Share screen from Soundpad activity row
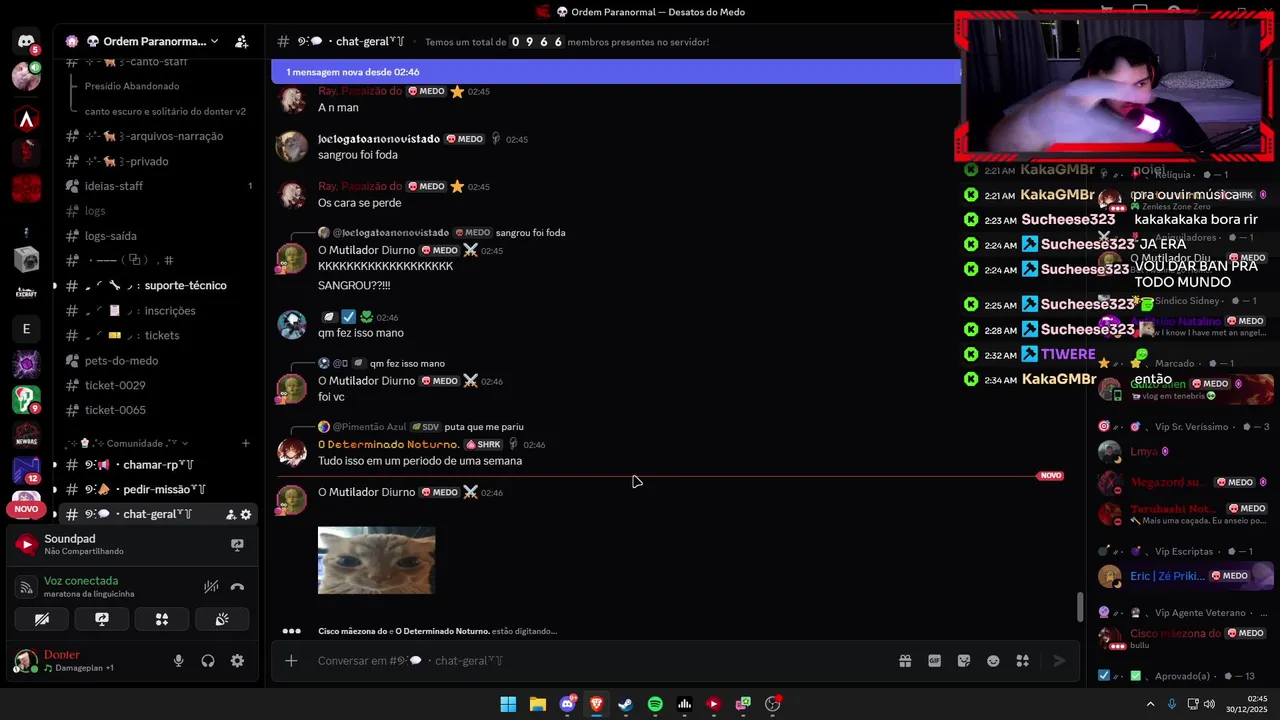The image size is (1280, 720). point(237,545)
